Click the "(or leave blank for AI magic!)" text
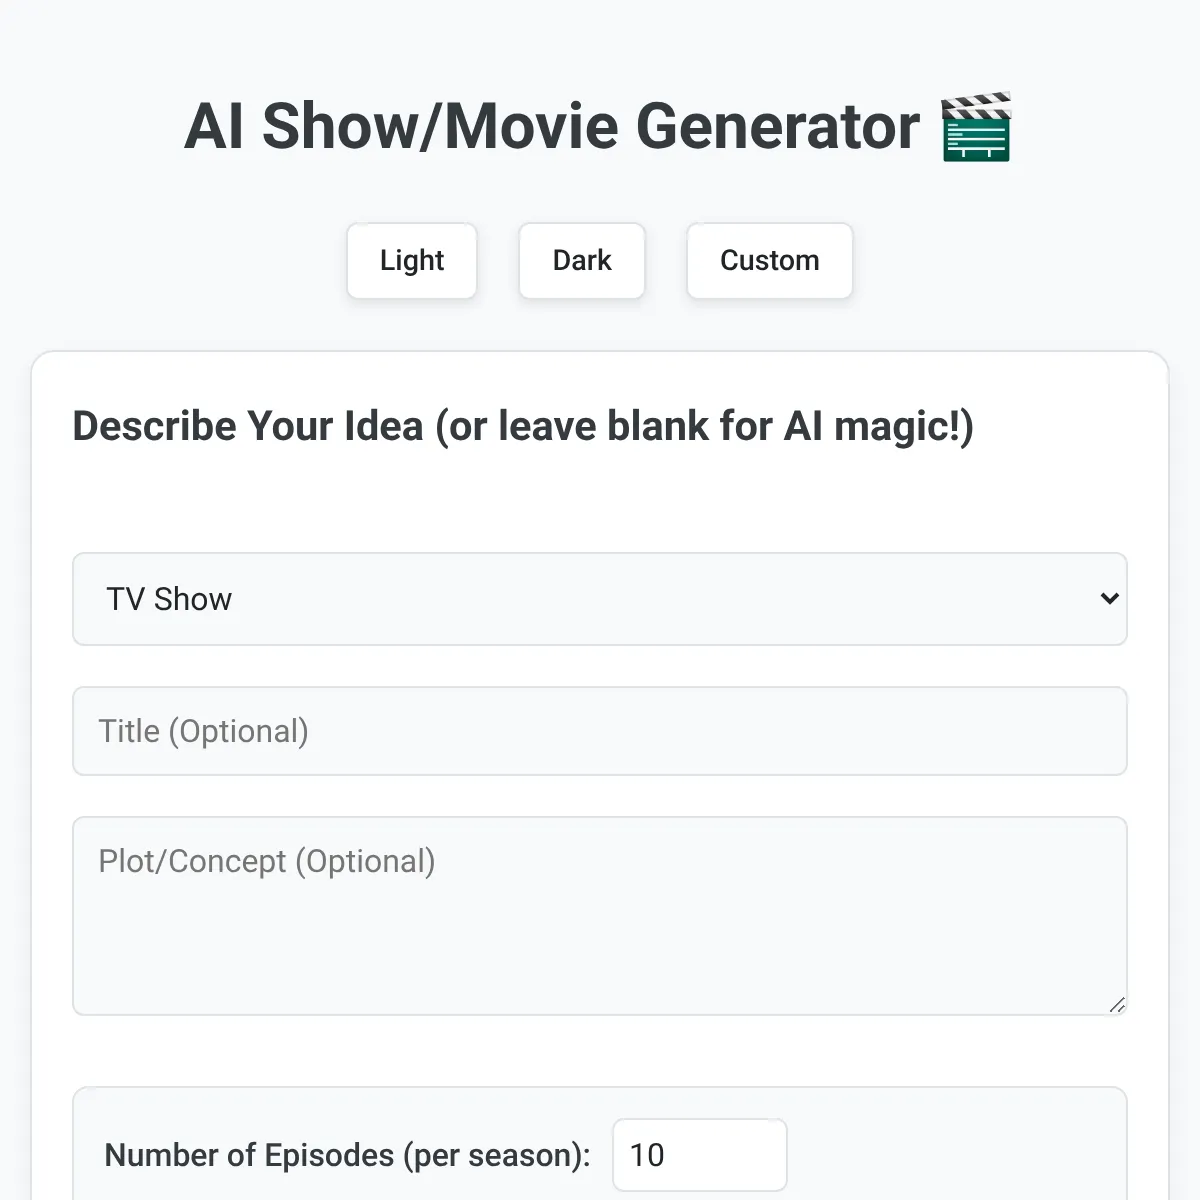Image resolution: width=1200 pixels, height=1200 pixels. click(x=704, y=426)
